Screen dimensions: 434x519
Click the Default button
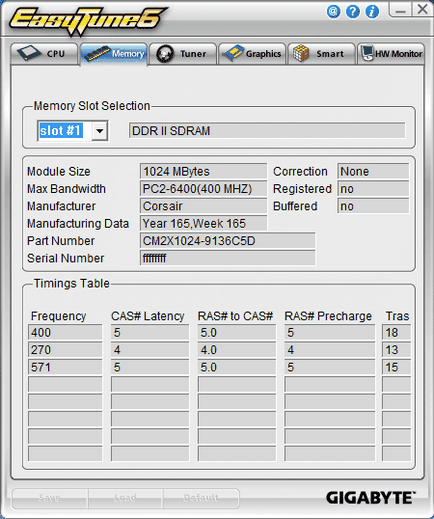[x=201, y=498]
